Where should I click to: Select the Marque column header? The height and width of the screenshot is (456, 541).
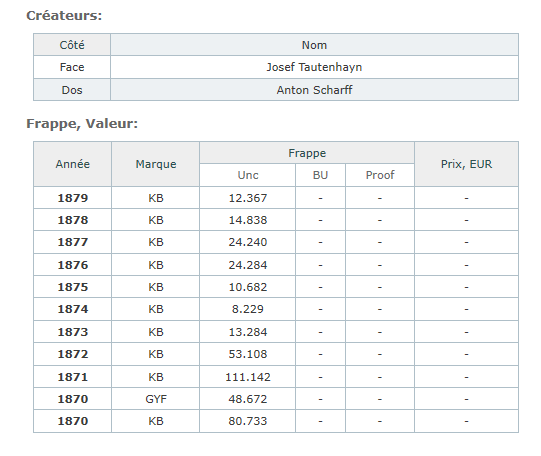pos(156,164)
